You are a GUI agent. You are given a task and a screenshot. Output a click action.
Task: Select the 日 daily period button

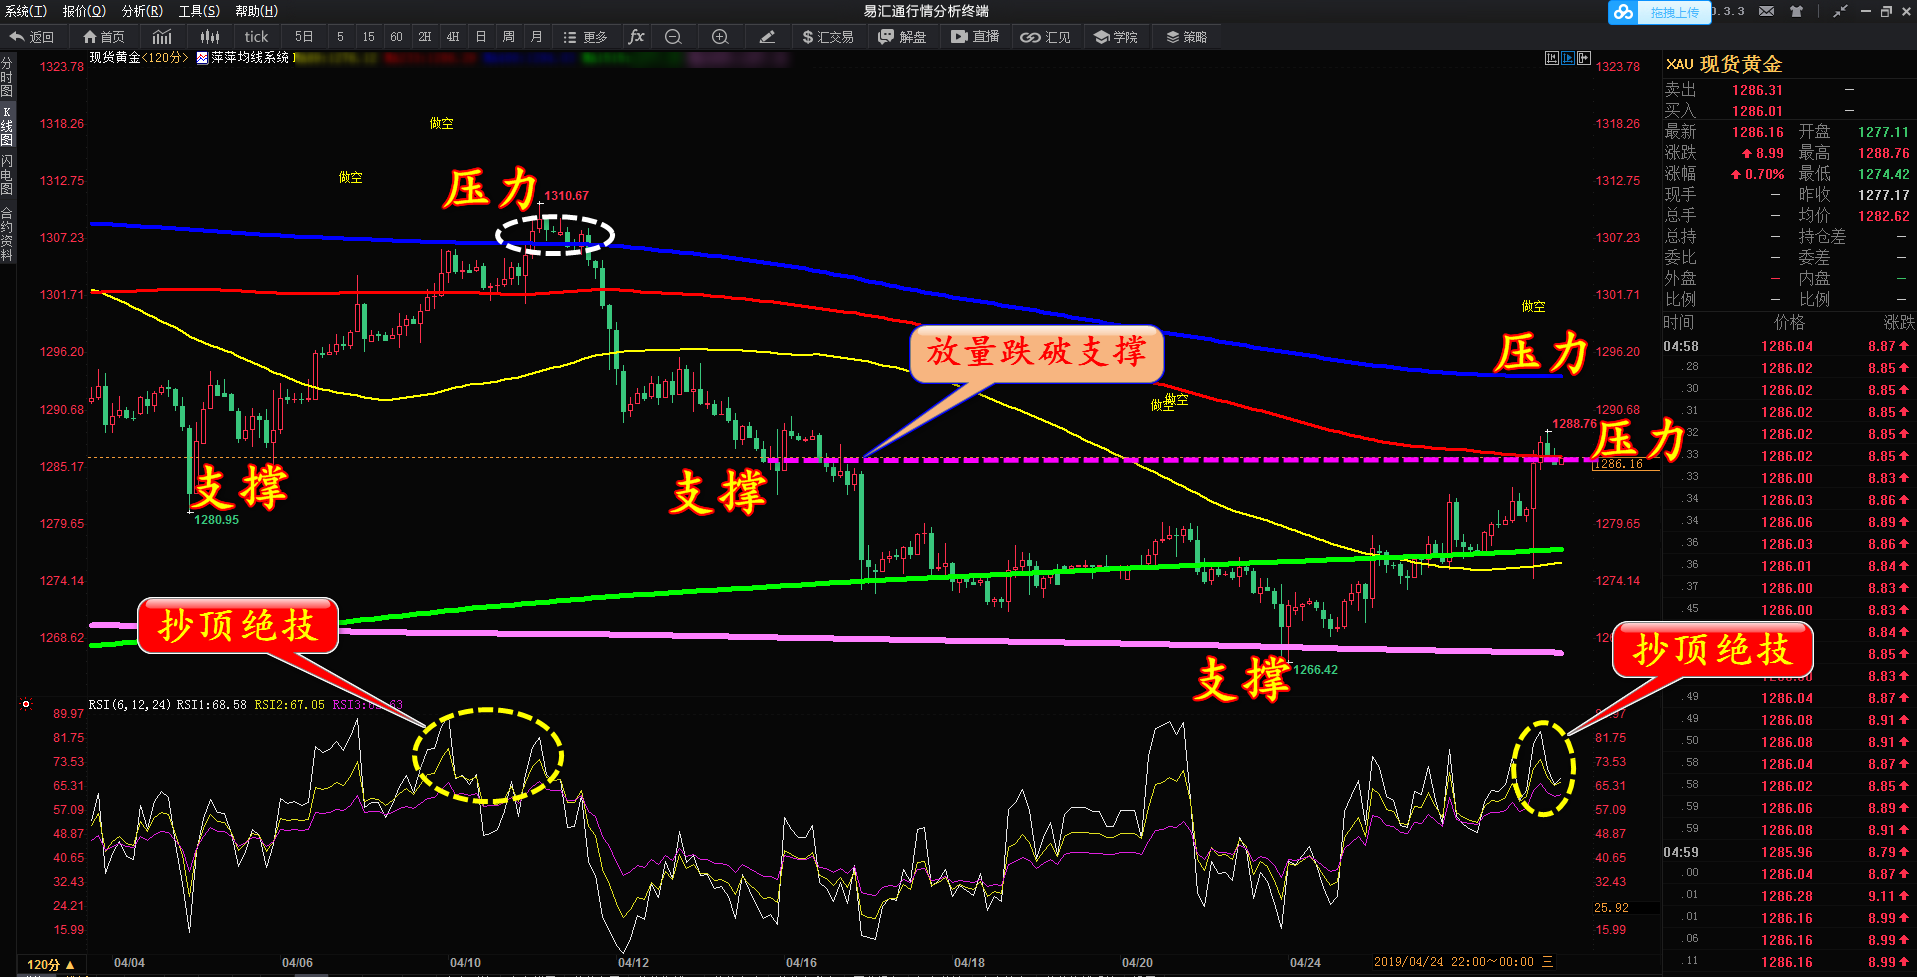click(x=481, y=37)
